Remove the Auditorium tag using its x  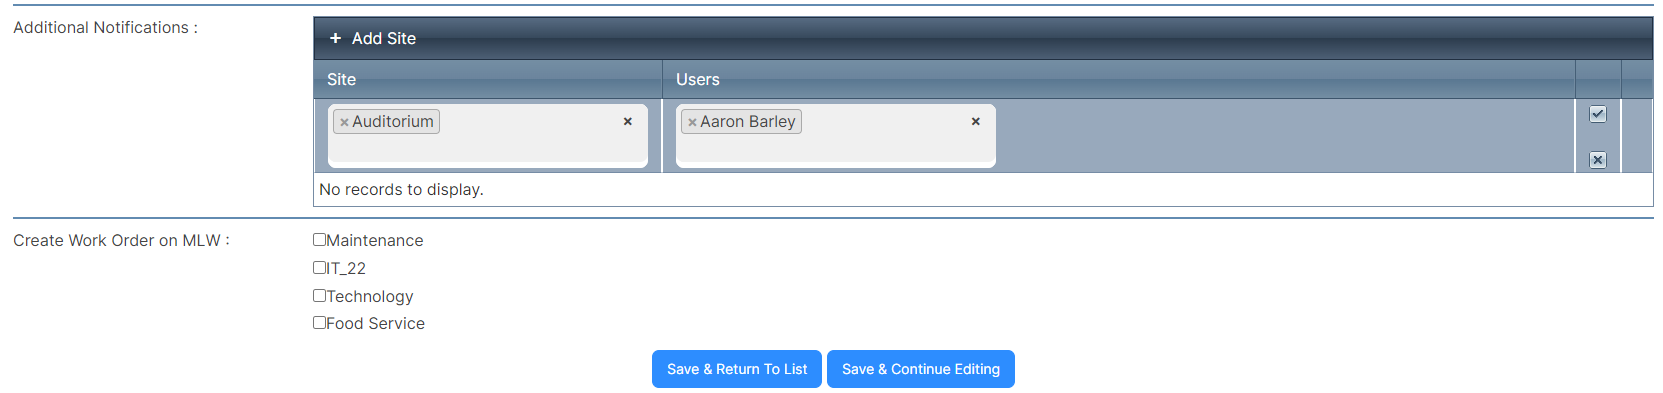[344, 122]
